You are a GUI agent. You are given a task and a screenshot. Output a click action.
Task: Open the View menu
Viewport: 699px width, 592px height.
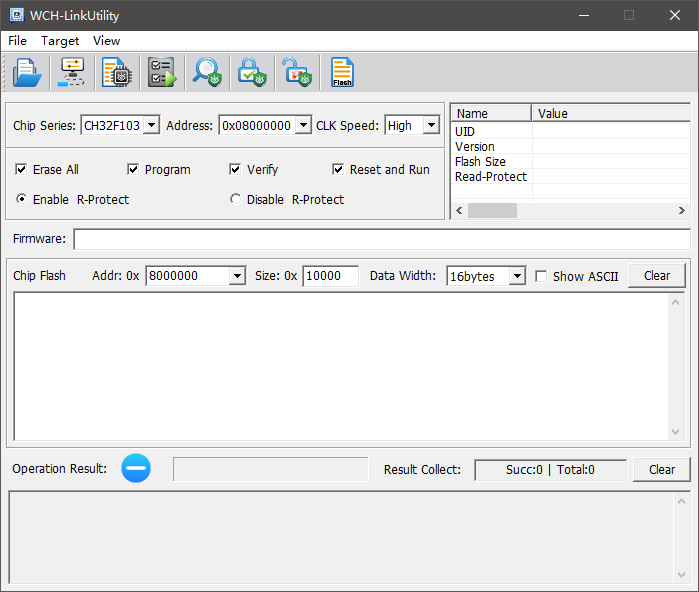(x=106, y=41)
